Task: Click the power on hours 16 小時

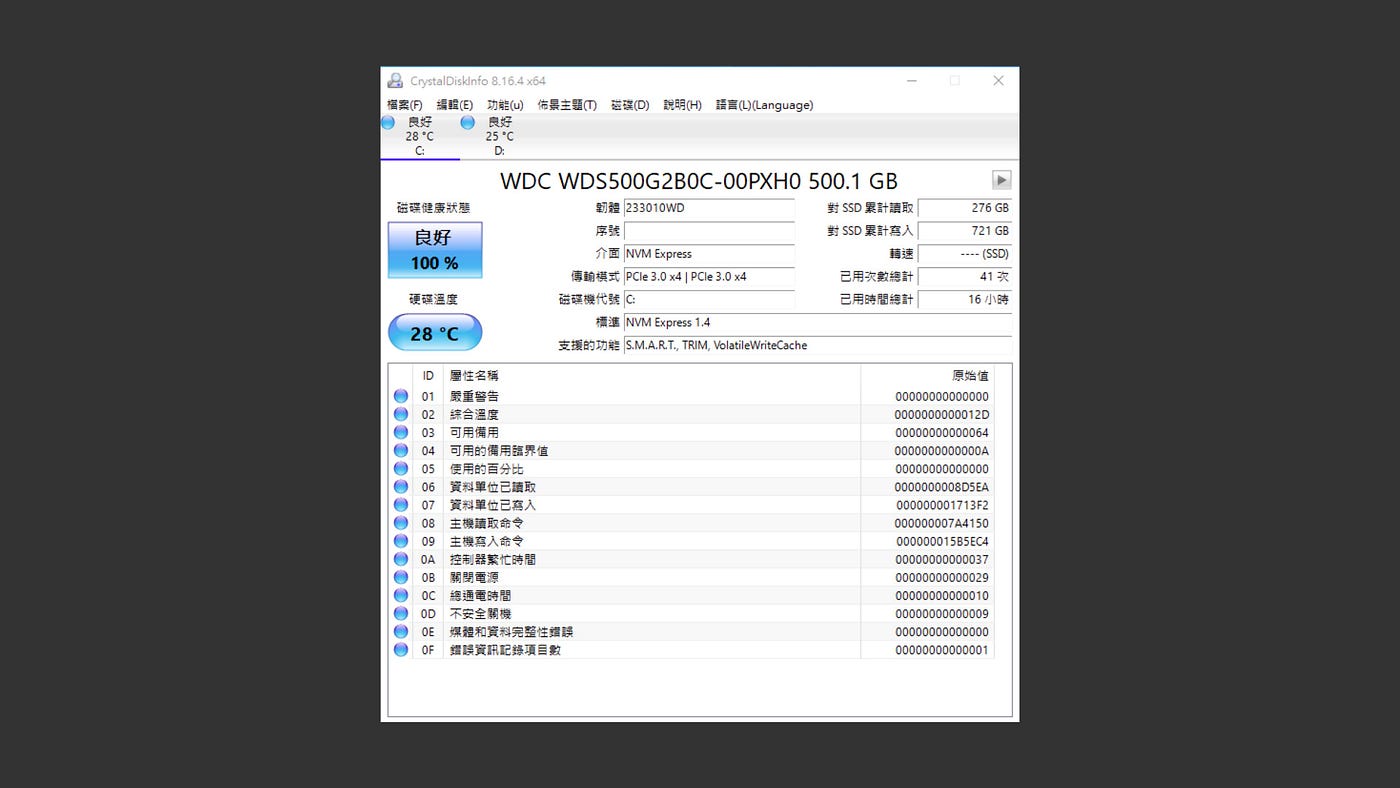Action: (x=965, y=300)
